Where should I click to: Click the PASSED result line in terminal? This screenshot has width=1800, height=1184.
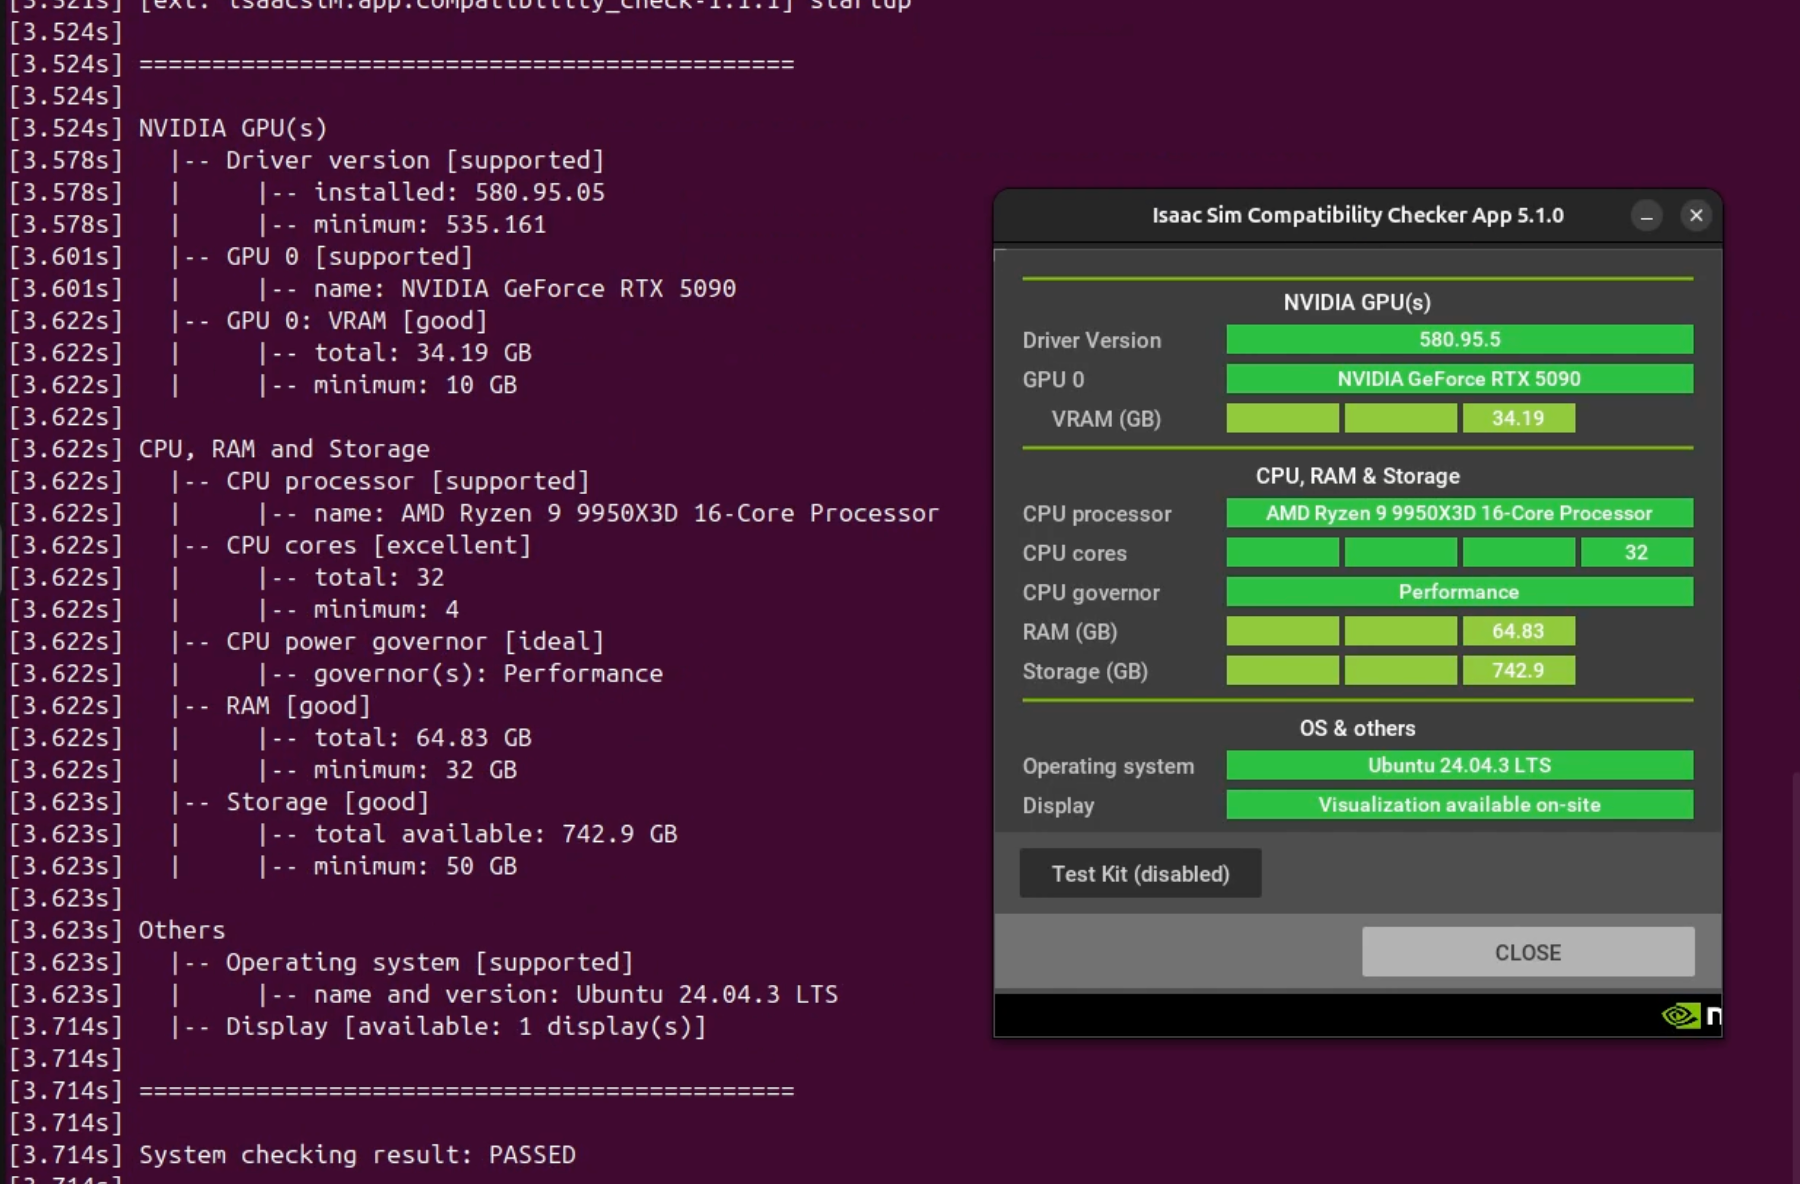(x=357, y=1155)
